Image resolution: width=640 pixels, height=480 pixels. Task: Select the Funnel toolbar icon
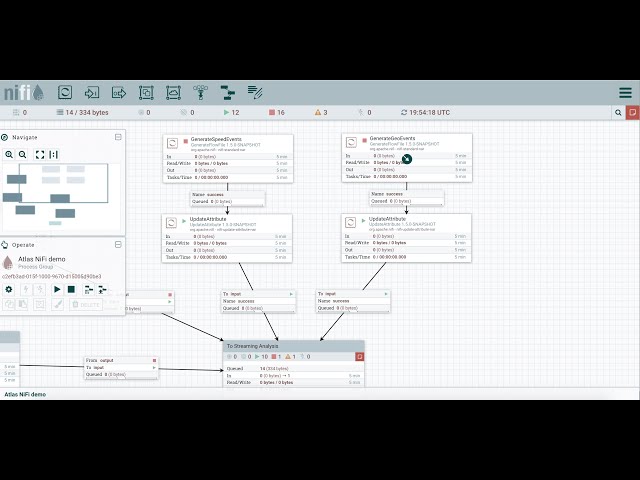point(200,93)
